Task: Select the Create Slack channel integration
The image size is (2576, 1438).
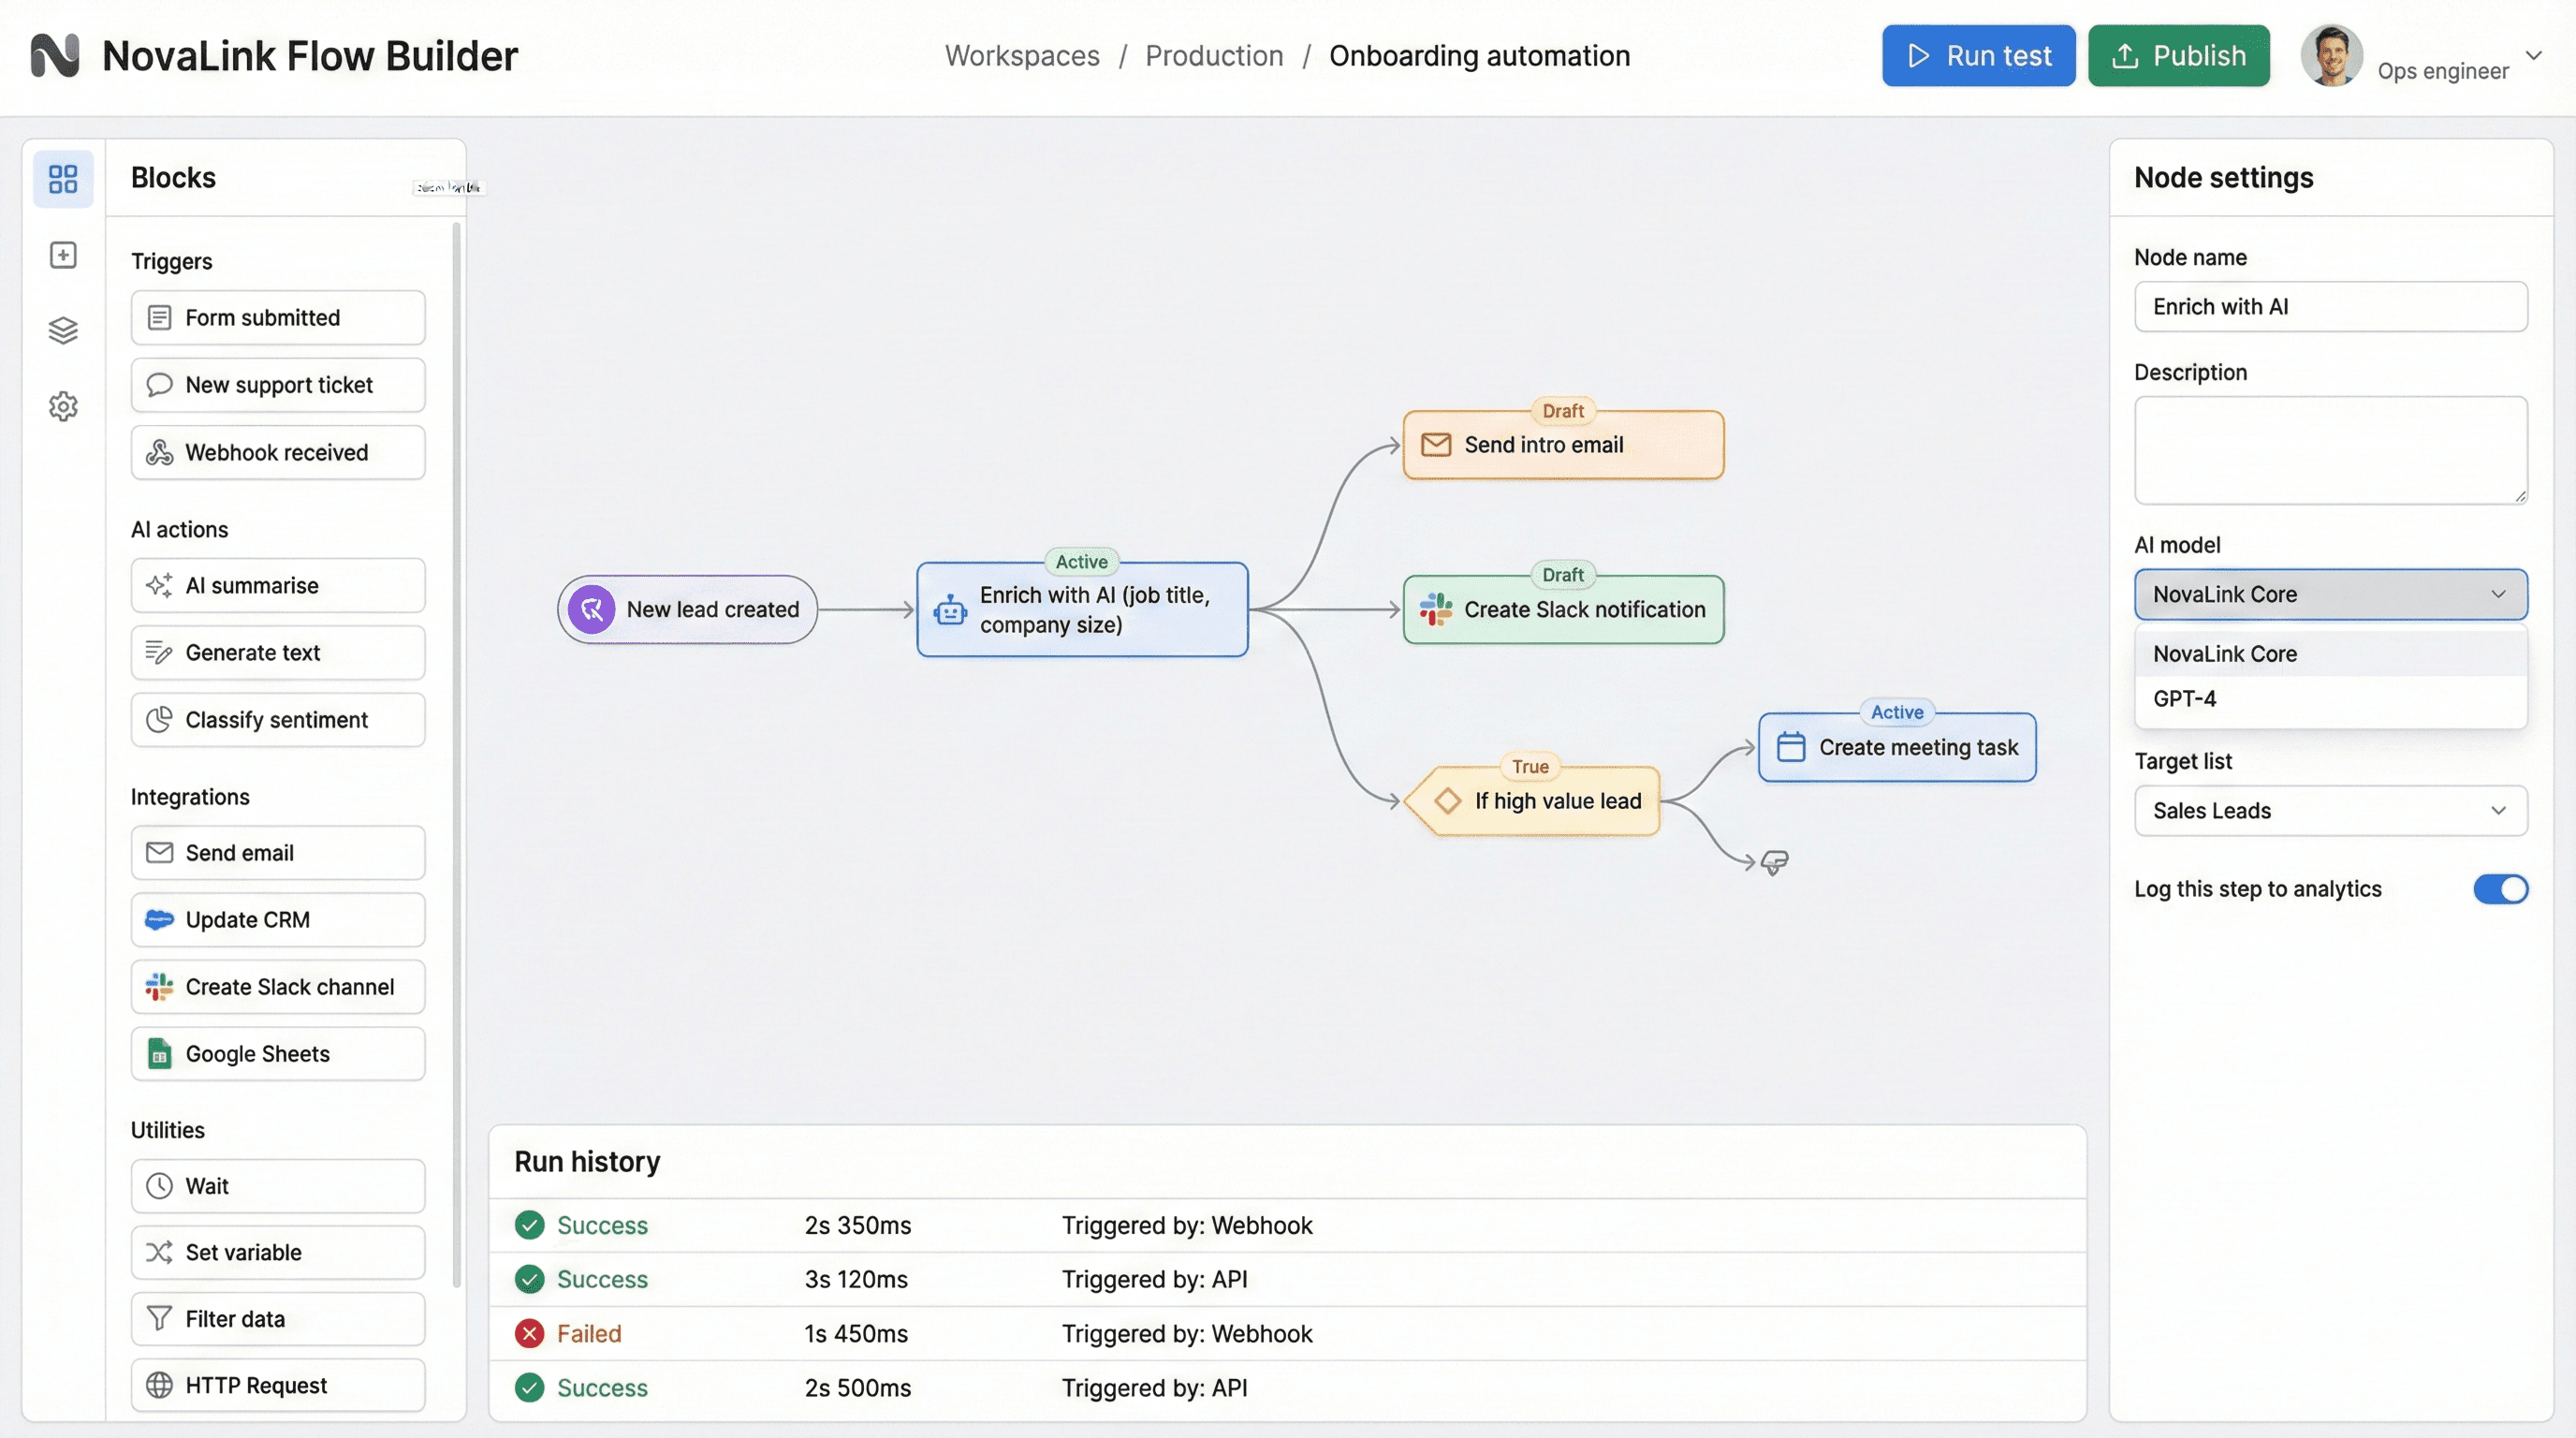Action: 277,986
